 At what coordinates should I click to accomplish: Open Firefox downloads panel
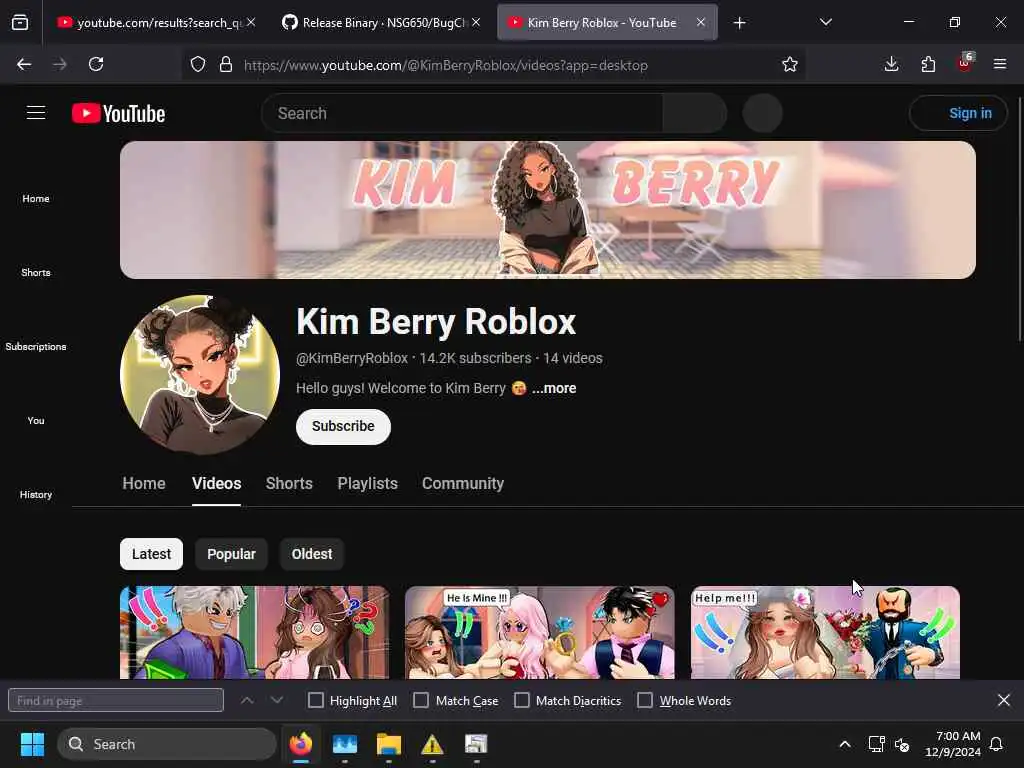pos(891,64)
